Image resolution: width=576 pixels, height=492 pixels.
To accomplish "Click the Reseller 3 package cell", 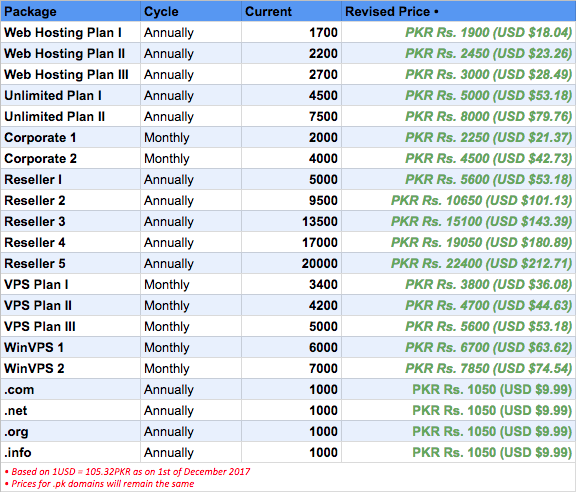I will point(71,222).
